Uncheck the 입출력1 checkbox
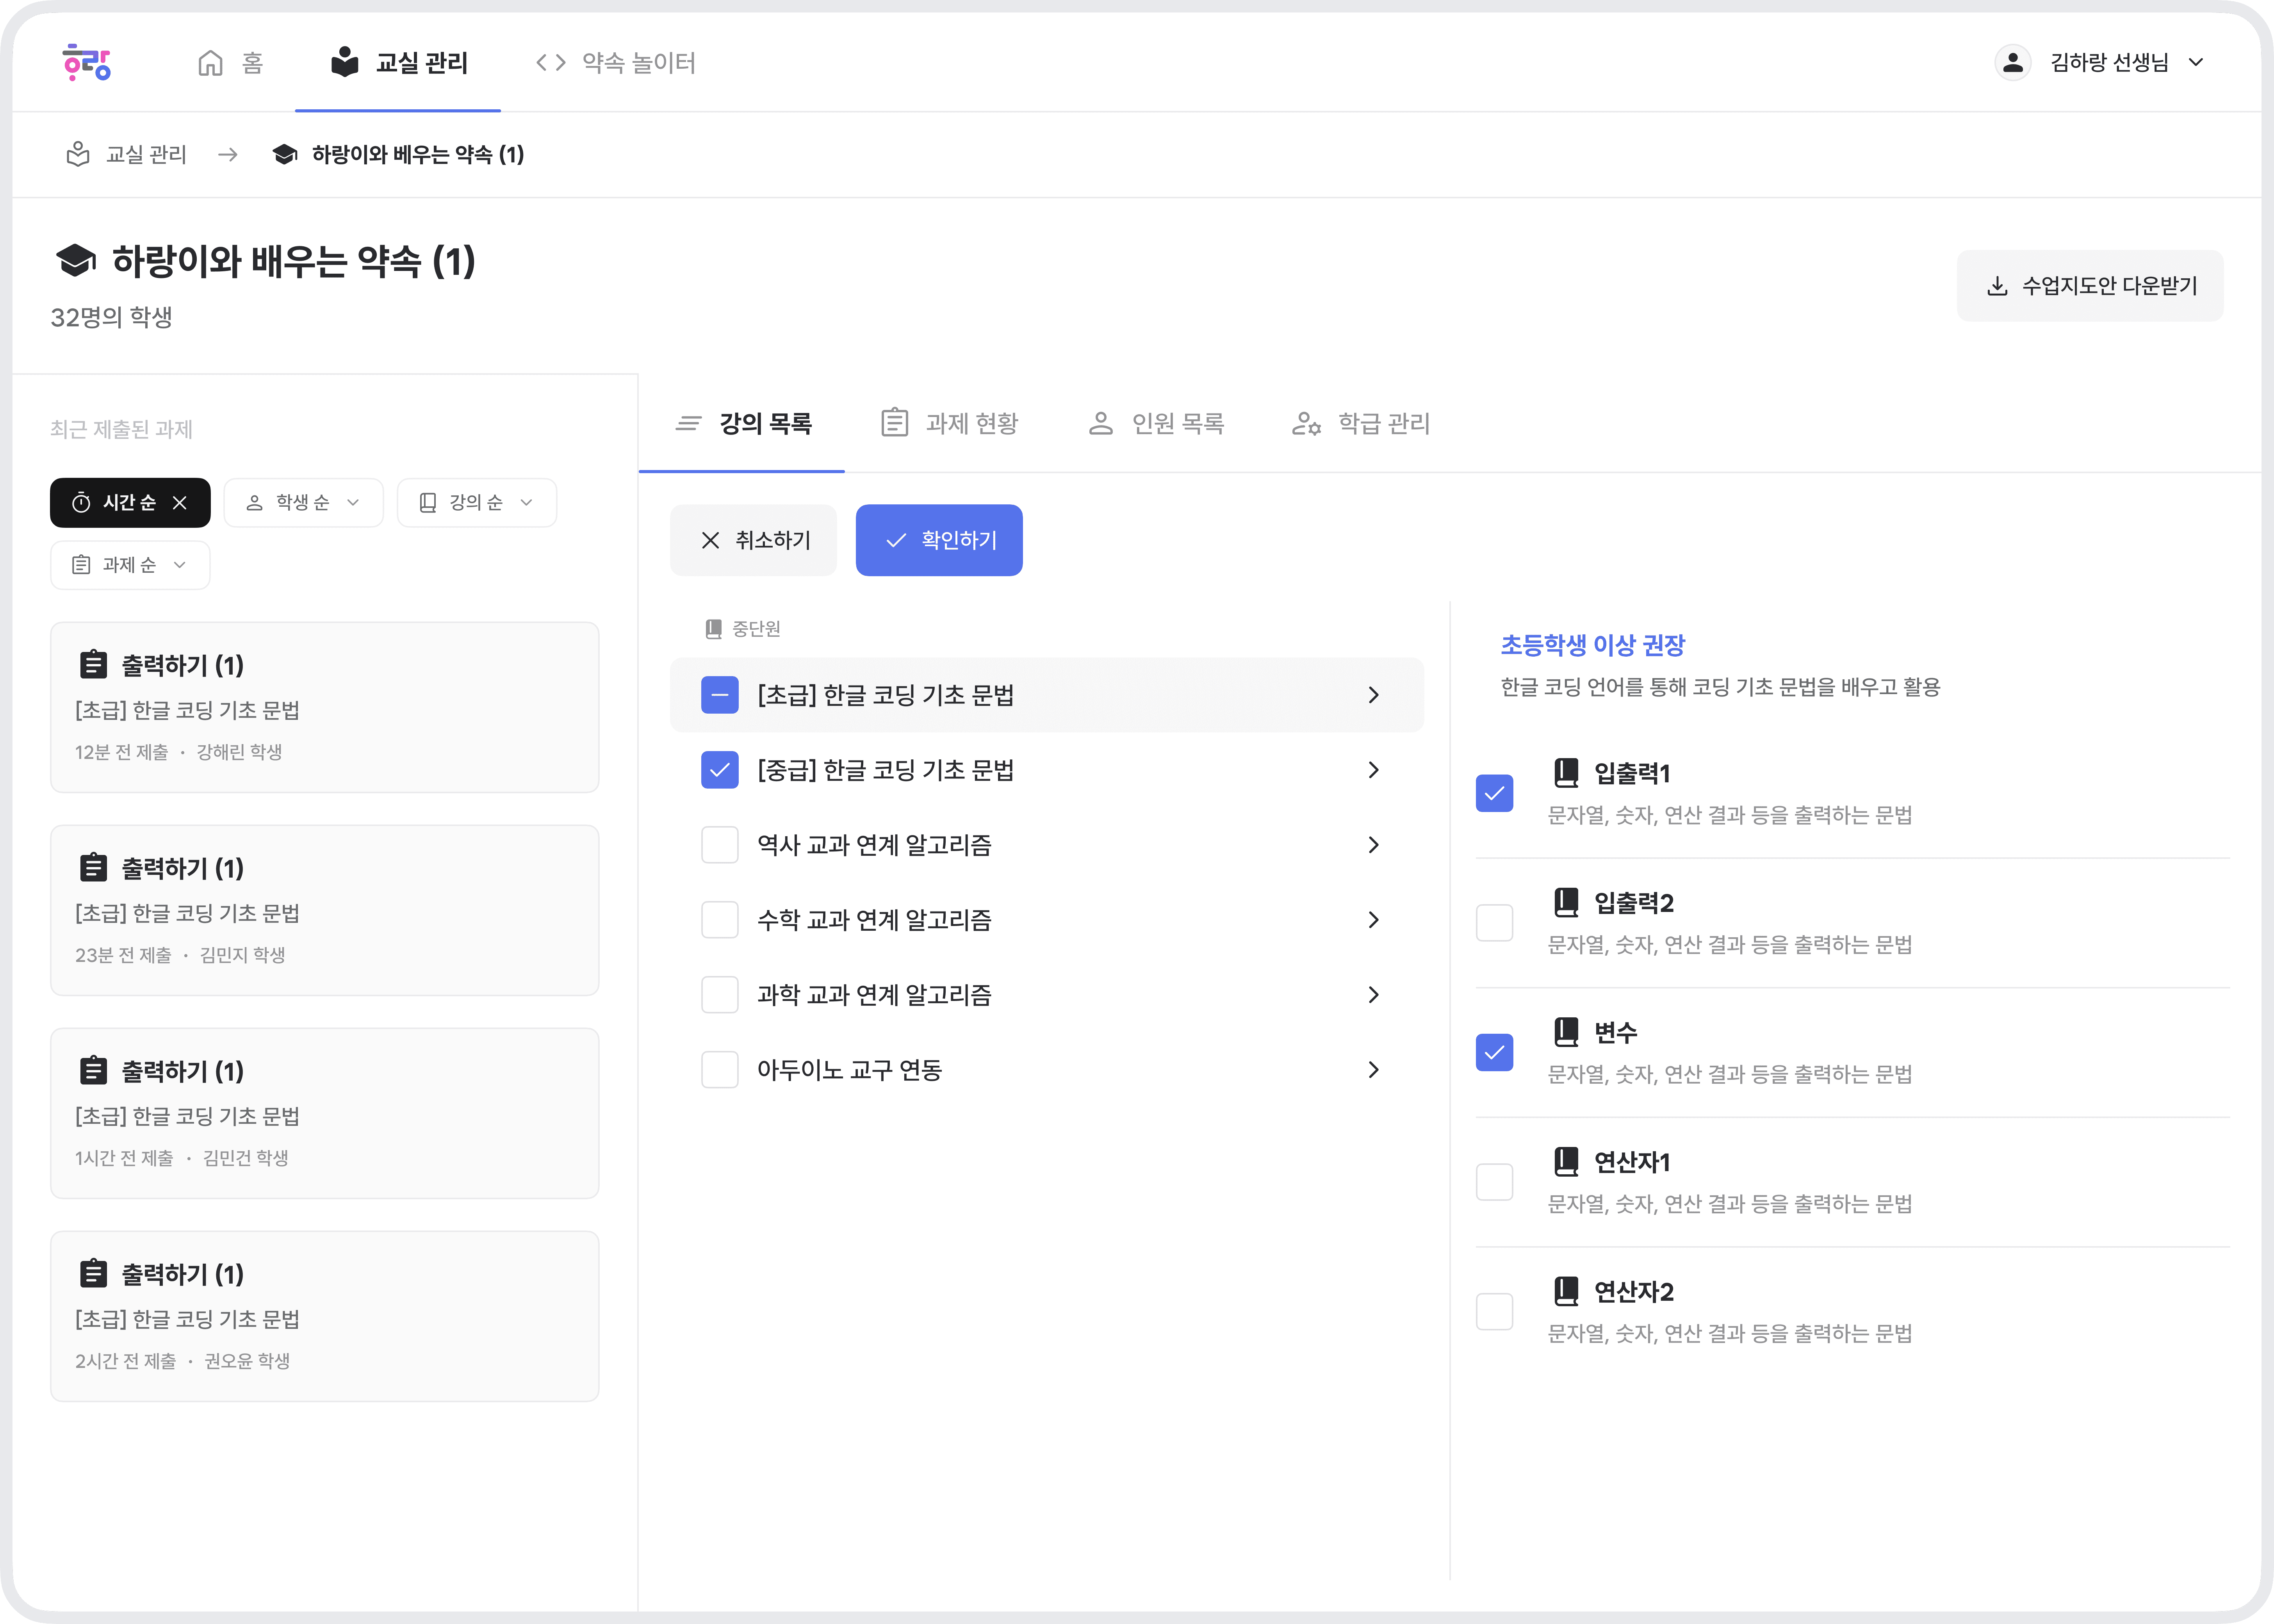 coord(1494,793)
